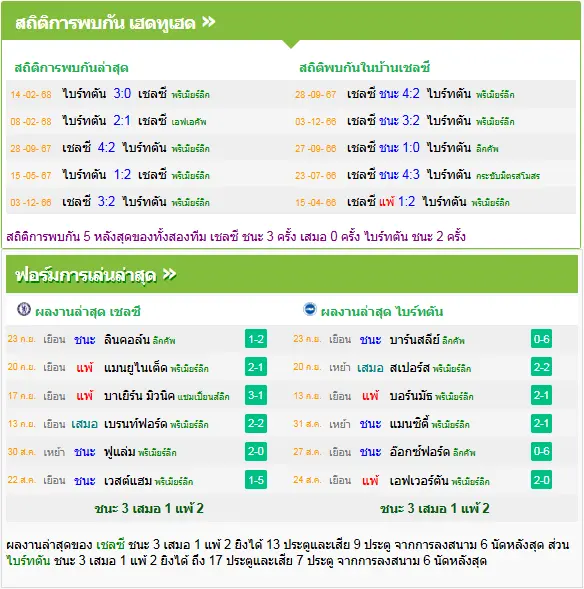
Task: Open the ฟอร์มการเล่นล่าสุด header
Action: [292, 275]
